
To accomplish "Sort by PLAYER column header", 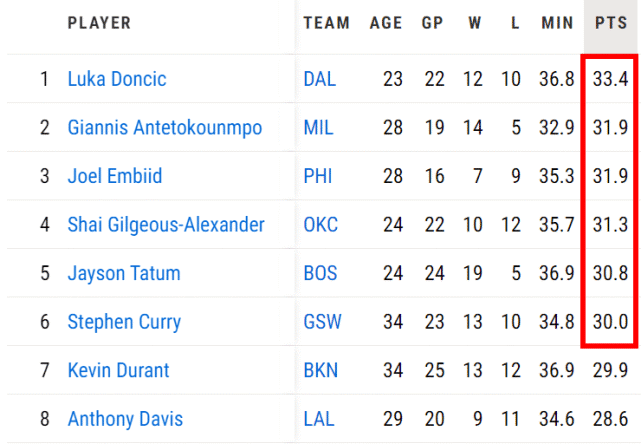I will point(99,23).
